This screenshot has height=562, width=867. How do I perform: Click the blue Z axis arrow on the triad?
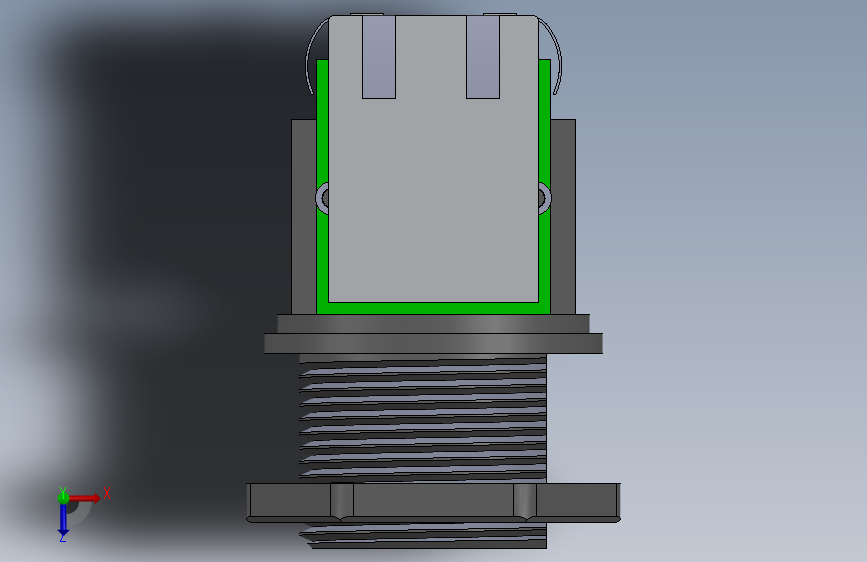coord(63,520)
